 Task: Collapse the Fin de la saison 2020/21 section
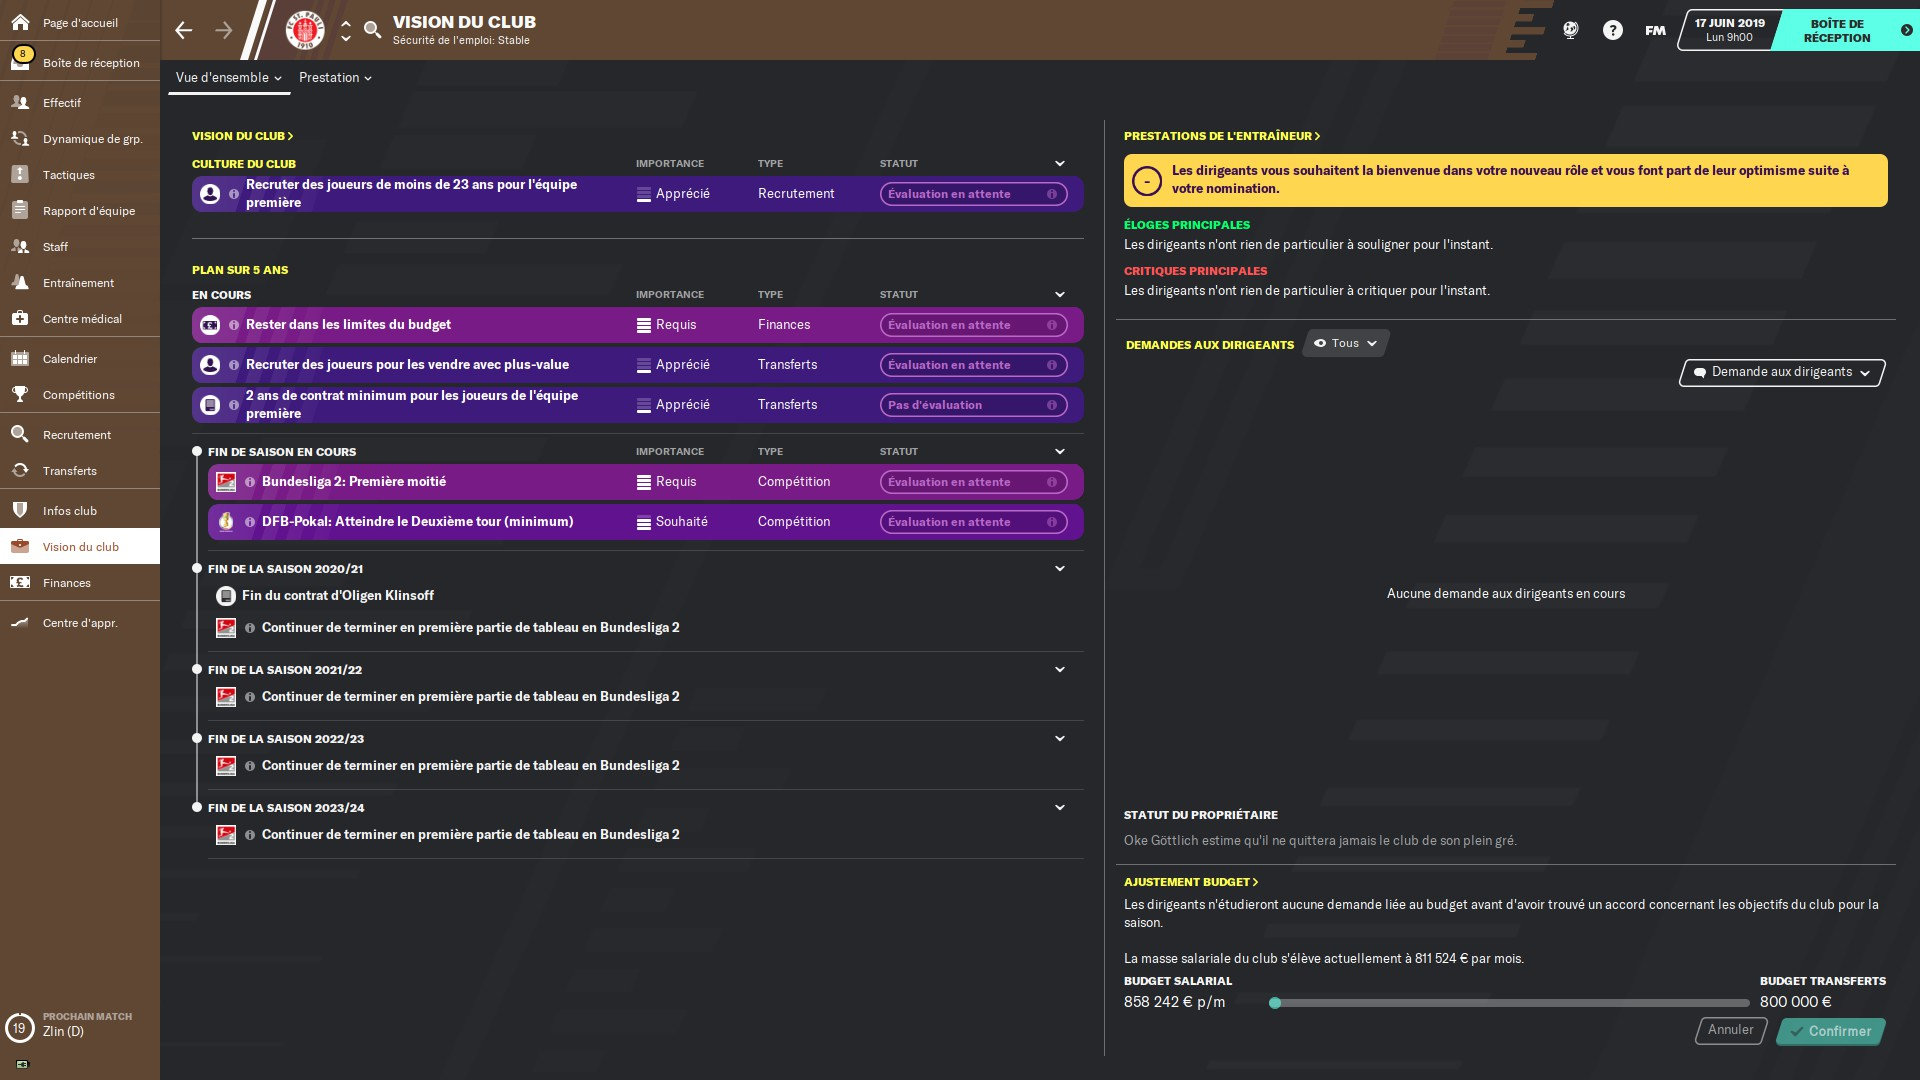point(1059,569)
